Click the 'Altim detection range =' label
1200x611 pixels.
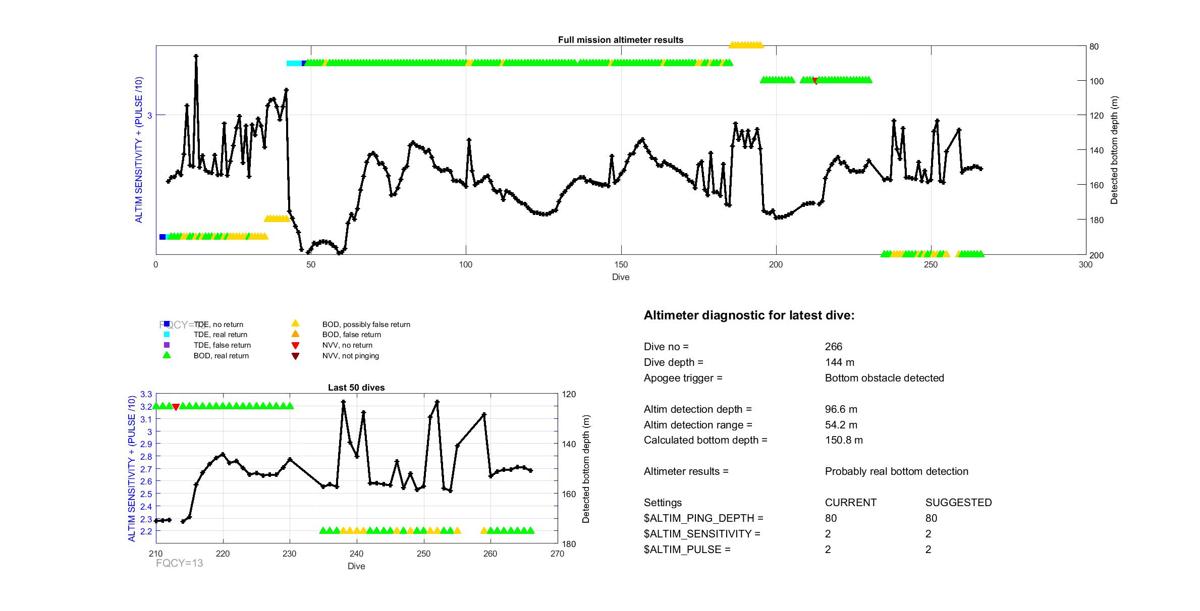pos(698,425)
